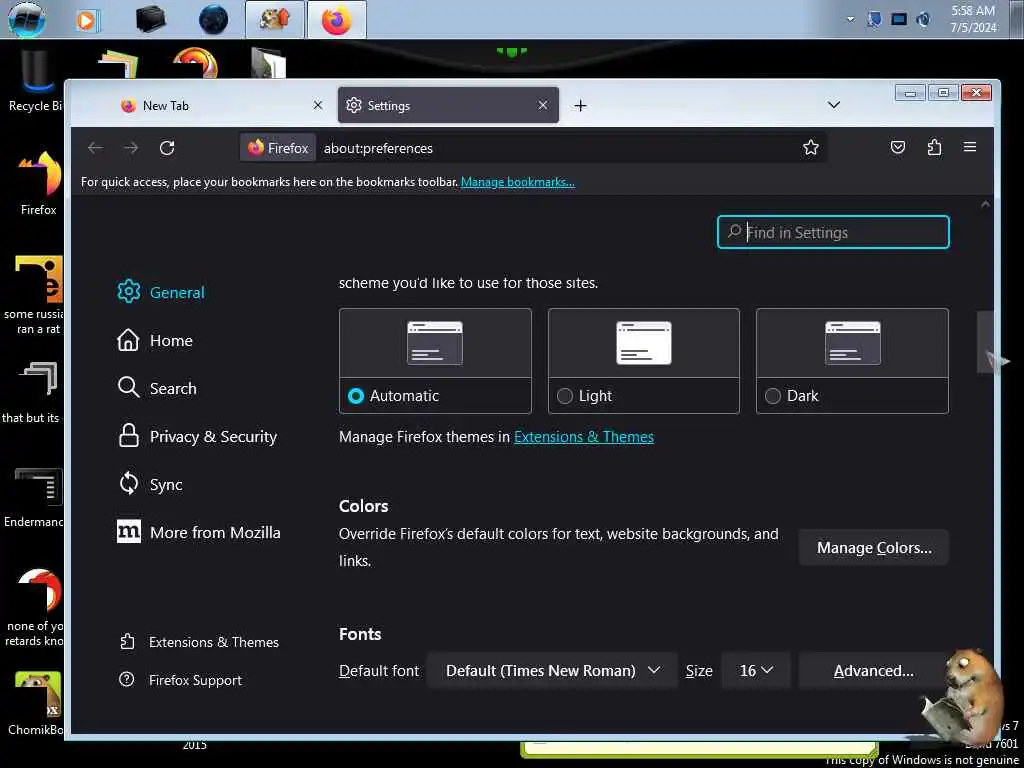Click the Manage Colors button
Screen dimensions: 1024x768
874,547
